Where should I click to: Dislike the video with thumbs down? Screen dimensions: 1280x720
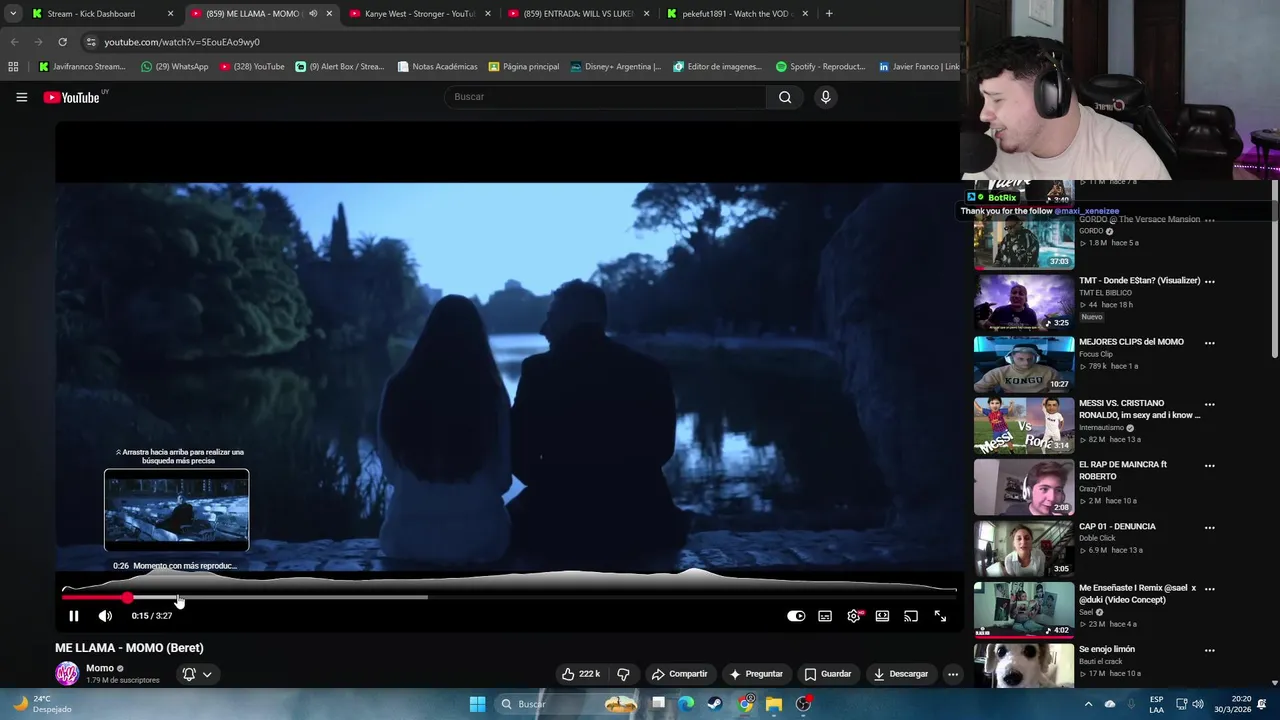click(x=623, y=674)
